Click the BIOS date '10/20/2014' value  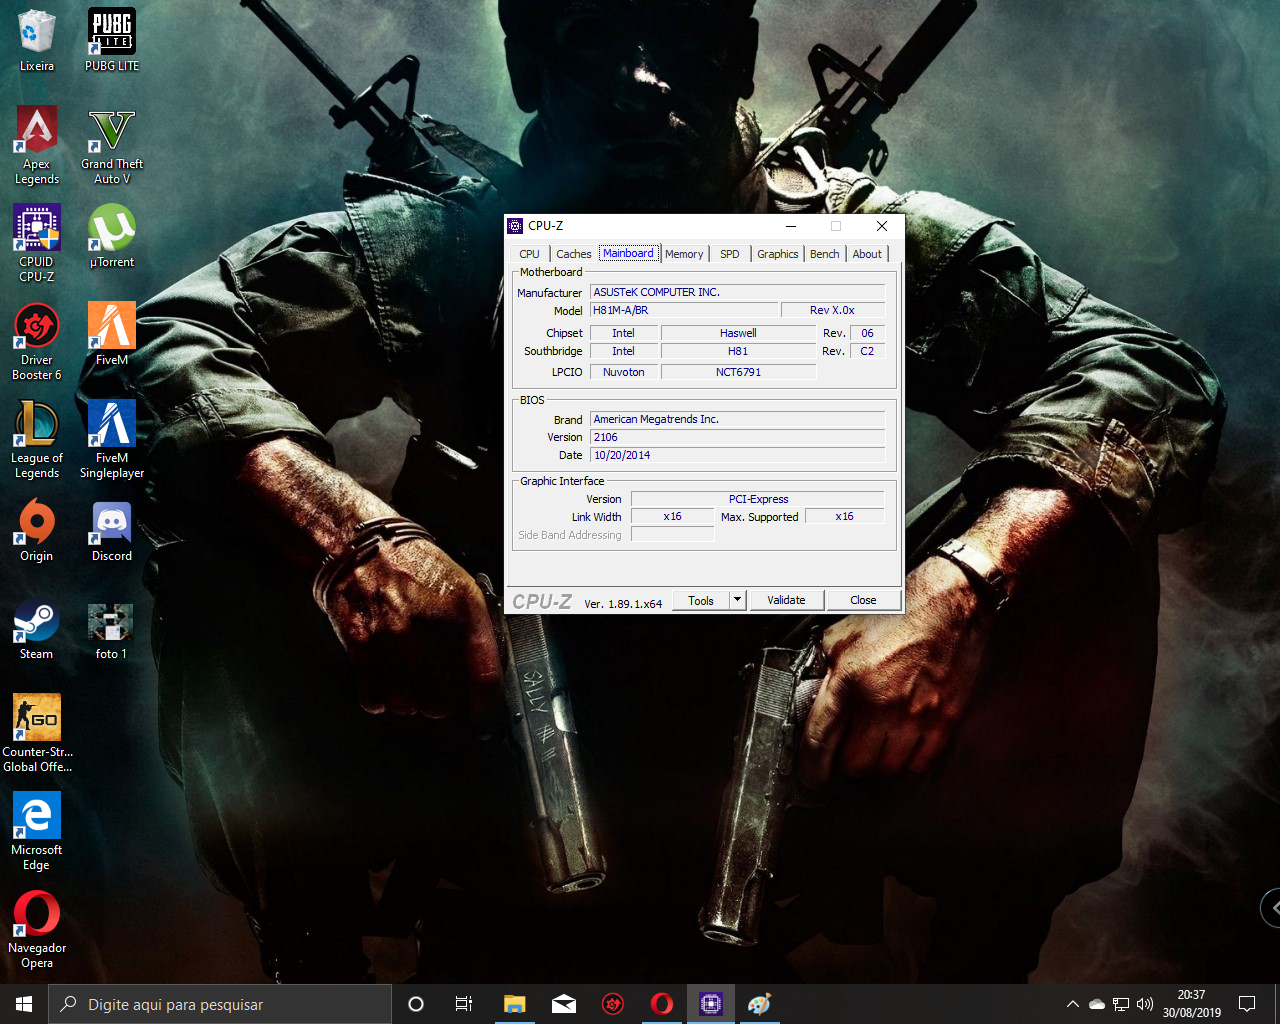[x=738, y=455]
